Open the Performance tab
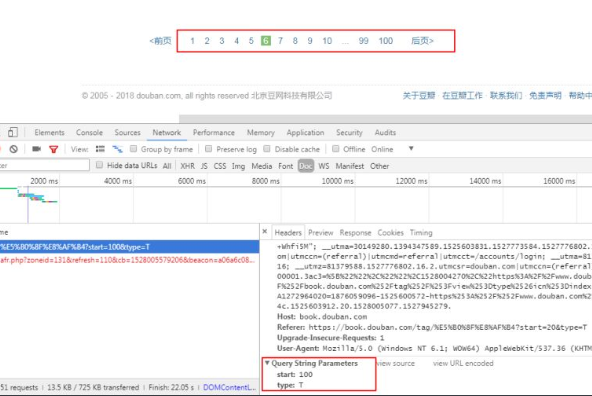This screenshot has height=396, width=592. pos(214,133)
